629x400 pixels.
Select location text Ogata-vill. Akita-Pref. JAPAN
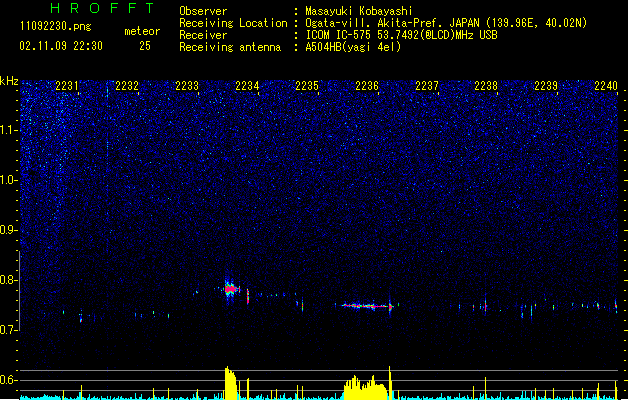(392, 23)
